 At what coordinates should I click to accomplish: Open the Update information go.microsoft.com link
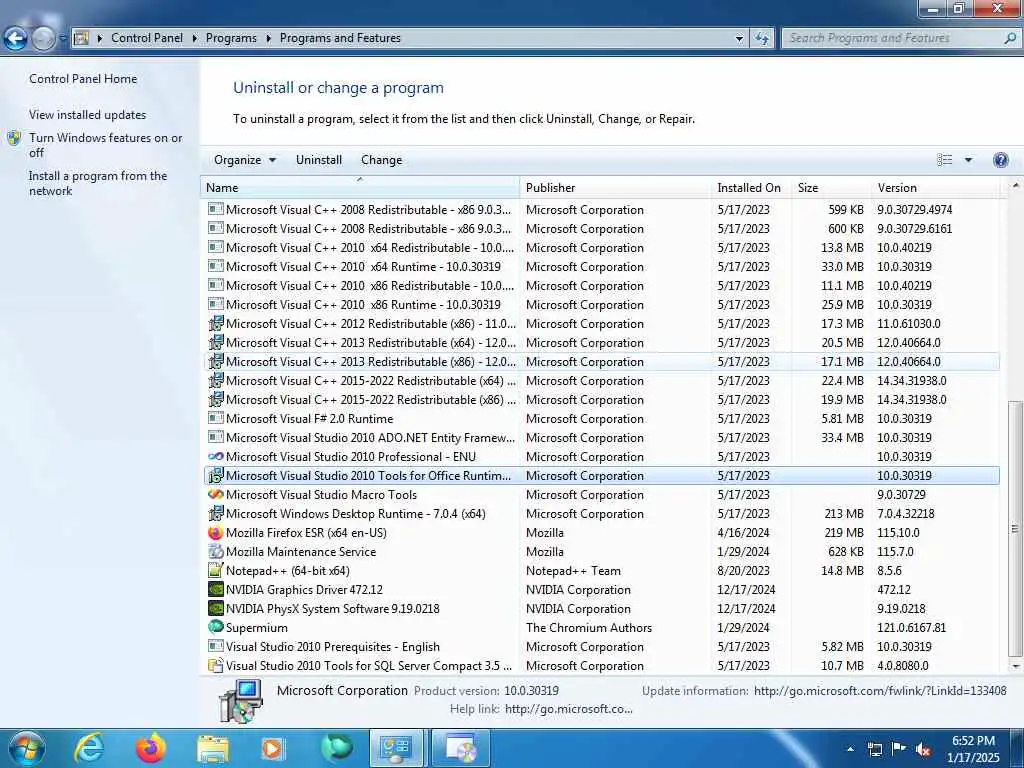coord(880,690)
